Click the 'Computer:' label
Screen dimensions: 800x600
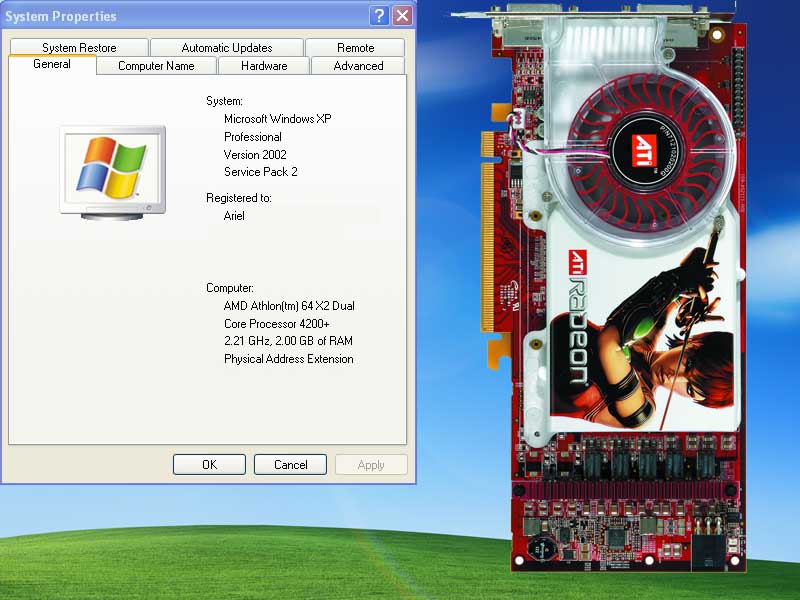[x=230, y=288]
